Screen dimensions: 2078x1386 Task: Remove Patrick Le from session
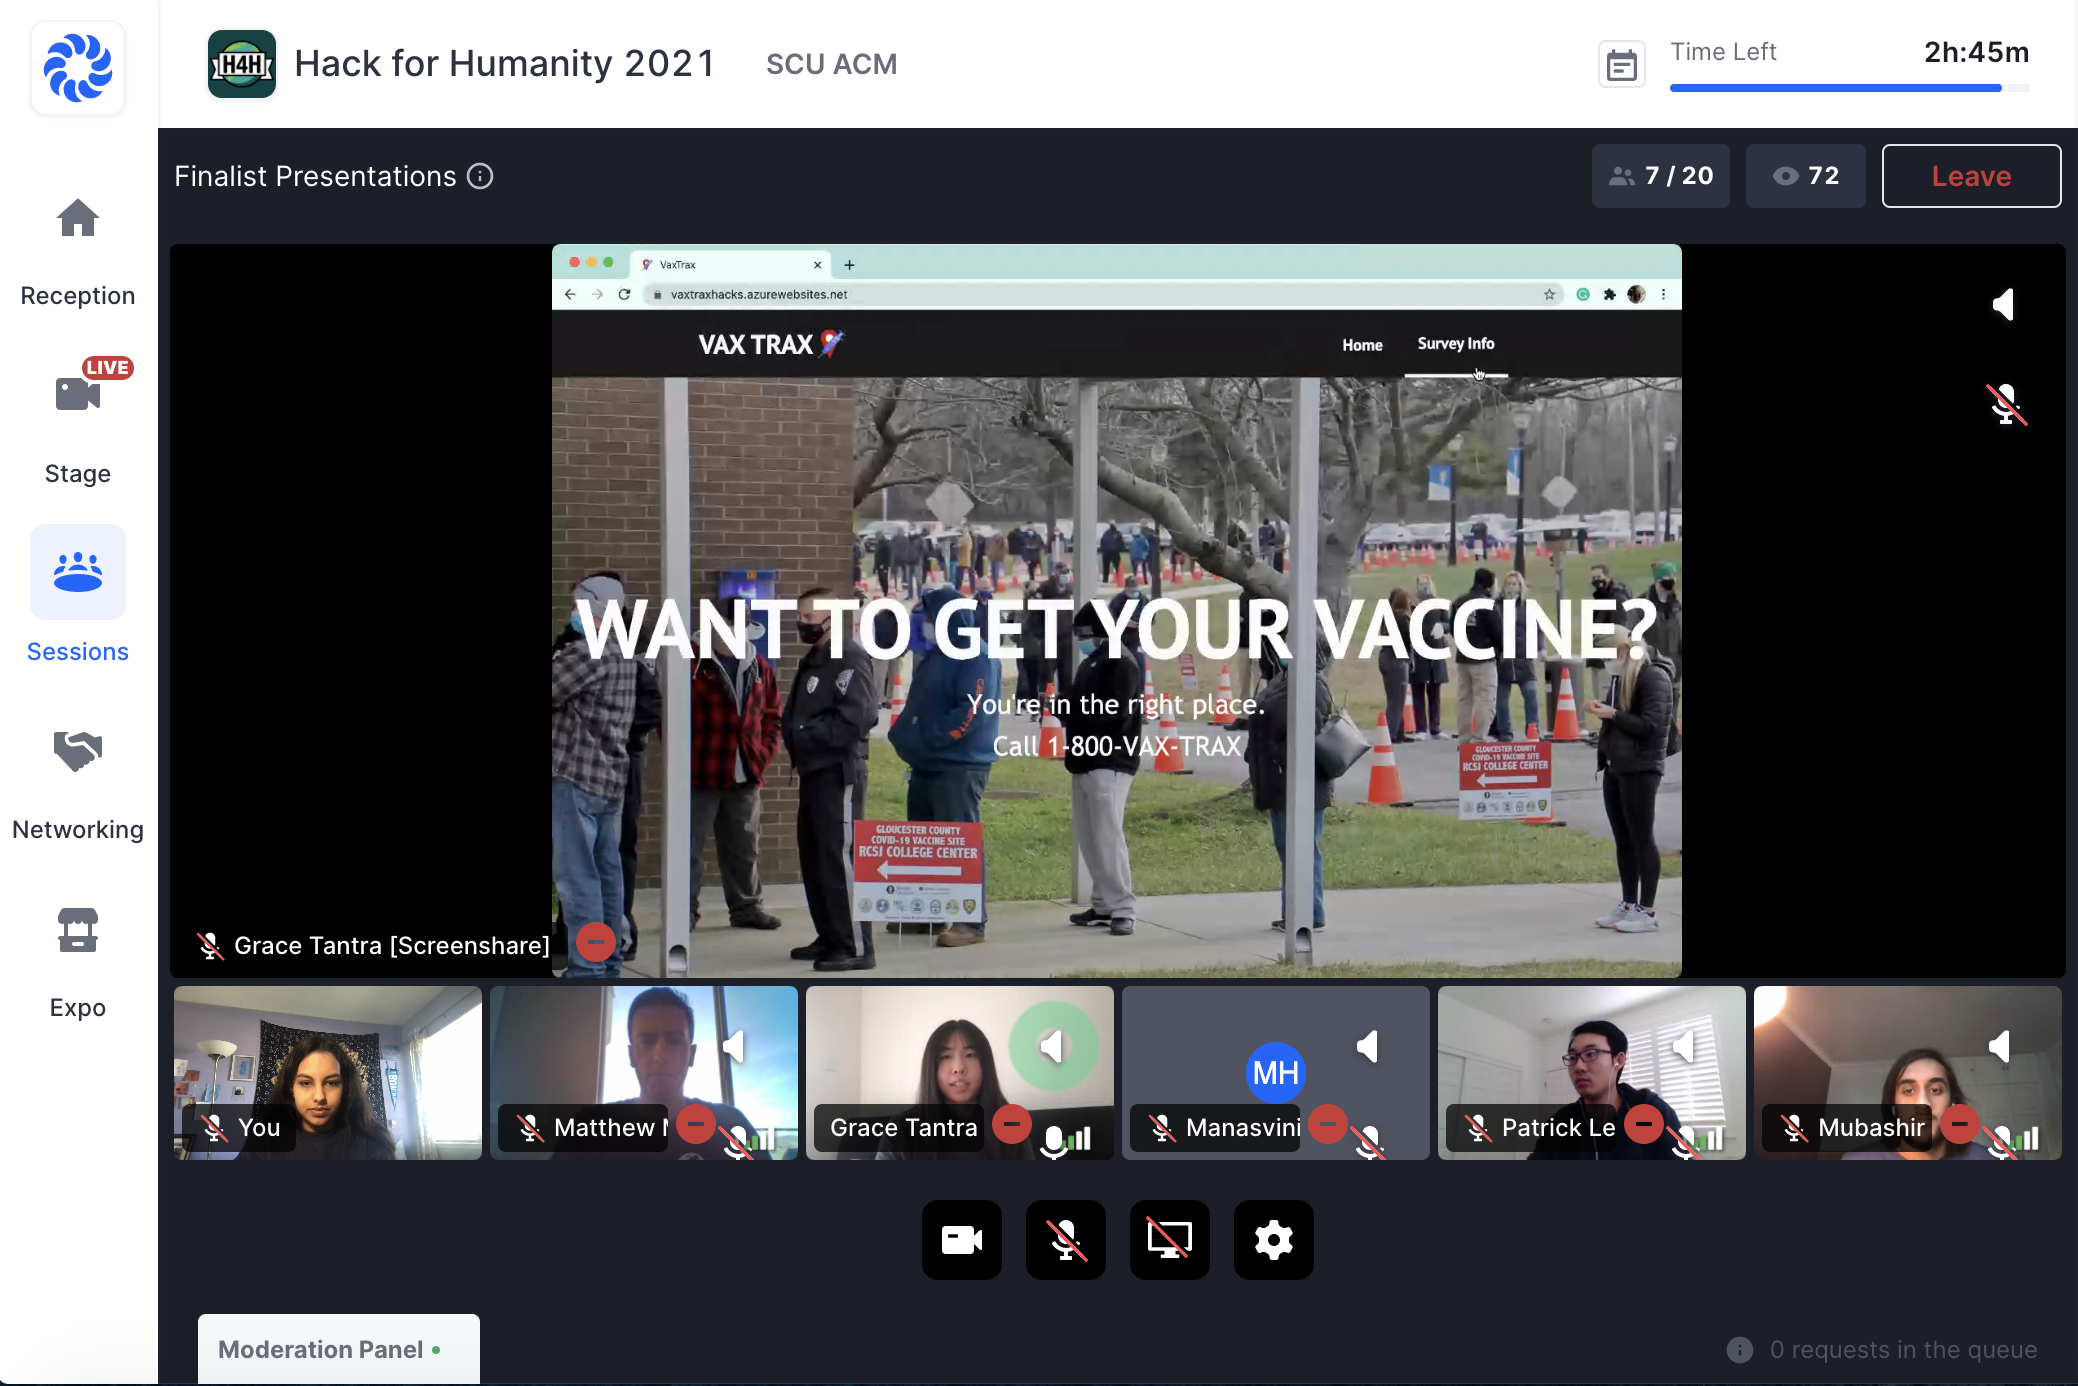click(x=1643, y=1125)
